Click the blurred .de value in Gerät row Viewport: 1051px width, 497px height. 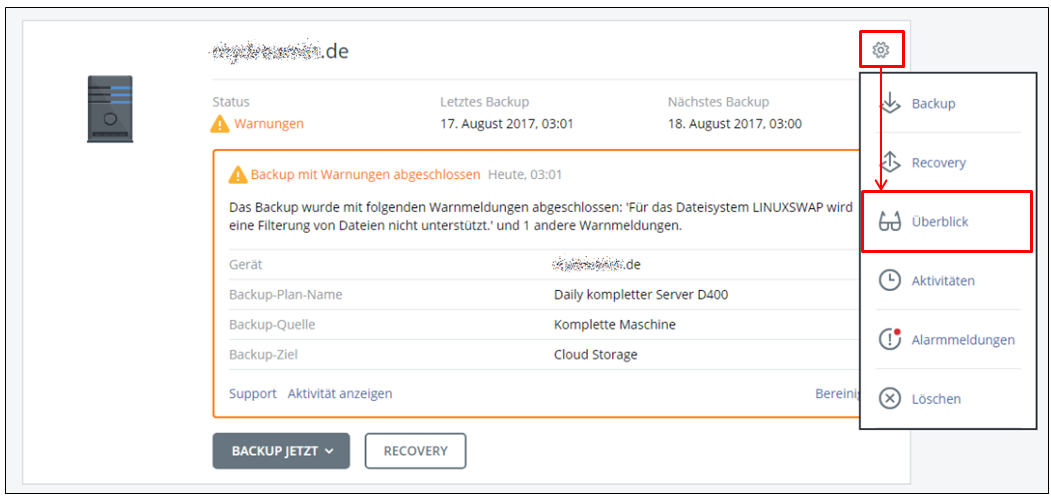coord(596,265)
